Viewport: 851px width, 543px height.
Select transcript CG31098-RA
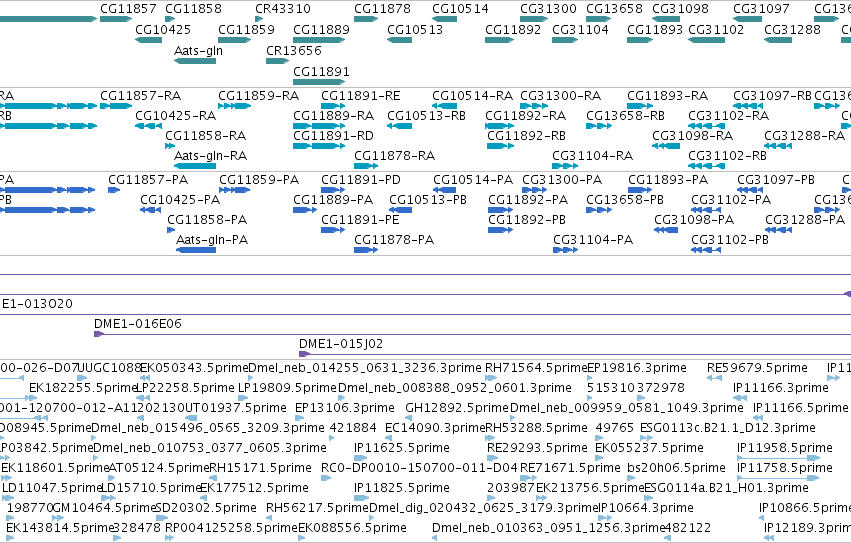693,136
